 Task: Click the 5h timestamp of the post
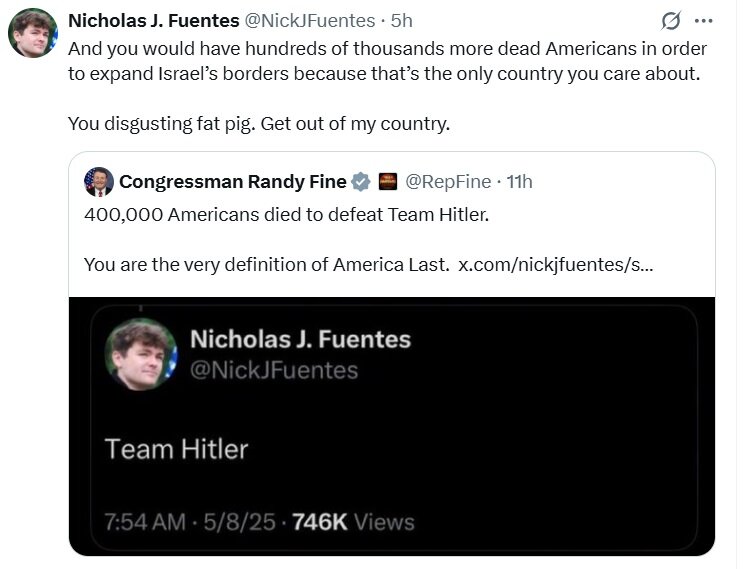tap(402, 20)
